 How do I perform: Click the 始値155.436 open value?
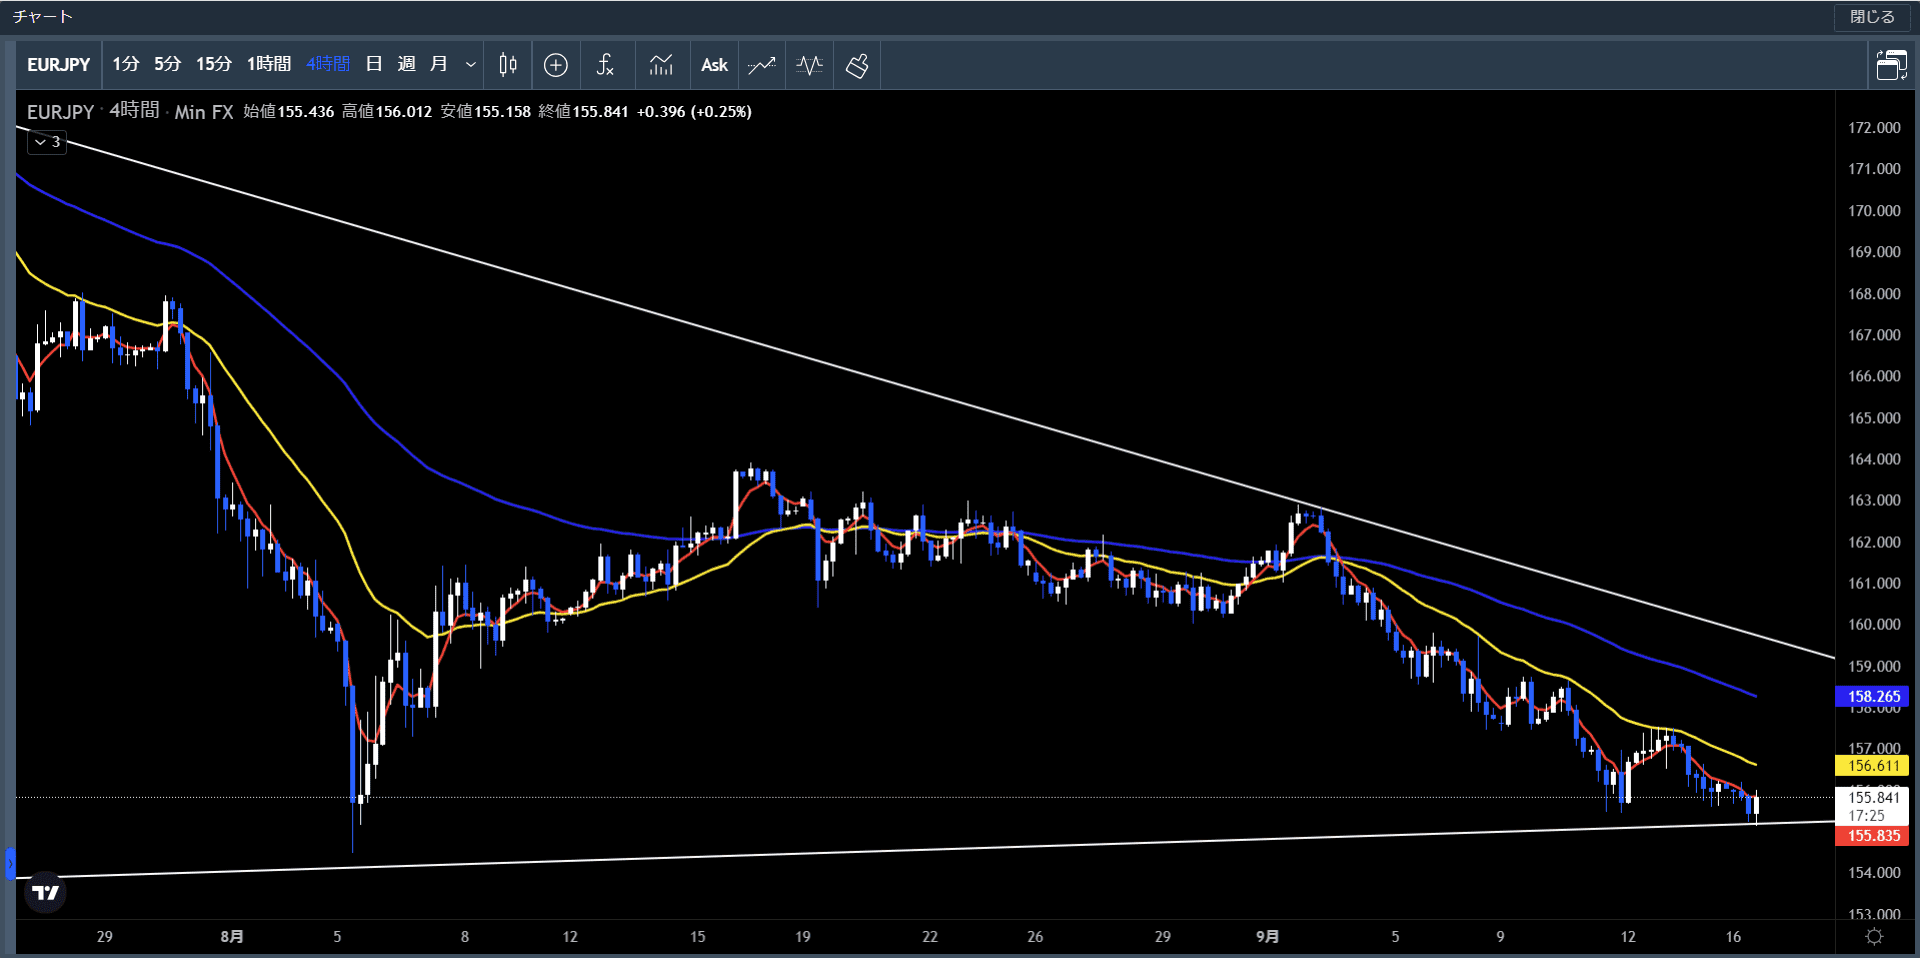click(289, 112)
